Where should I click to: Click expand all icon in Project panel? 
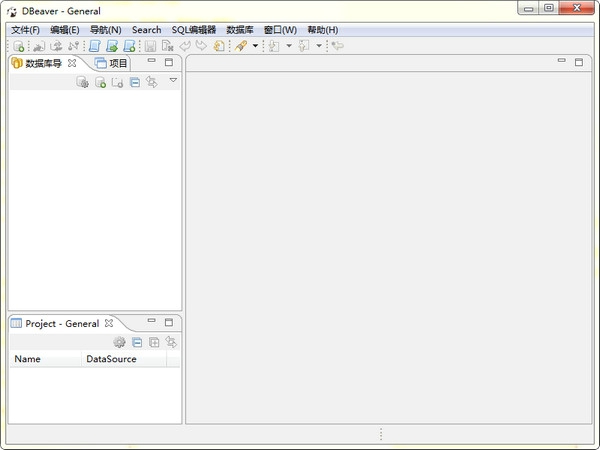(x=154, y=342)
